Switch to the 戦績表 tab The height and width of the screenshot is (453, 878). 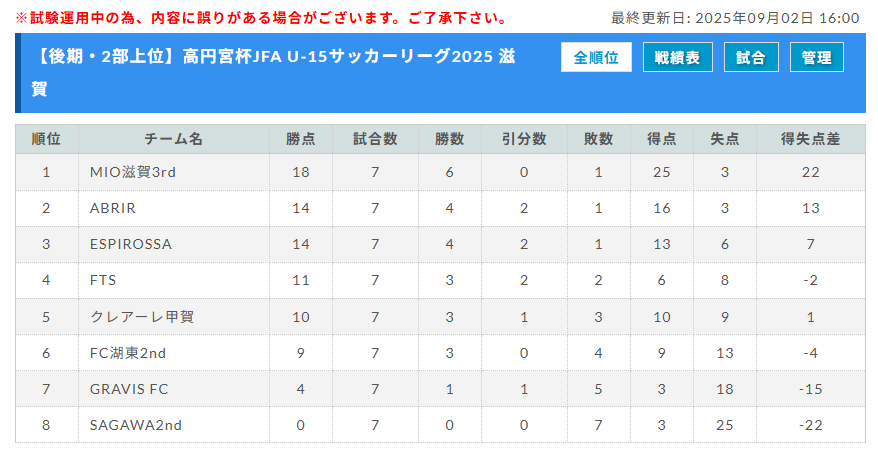click(678, 57)
